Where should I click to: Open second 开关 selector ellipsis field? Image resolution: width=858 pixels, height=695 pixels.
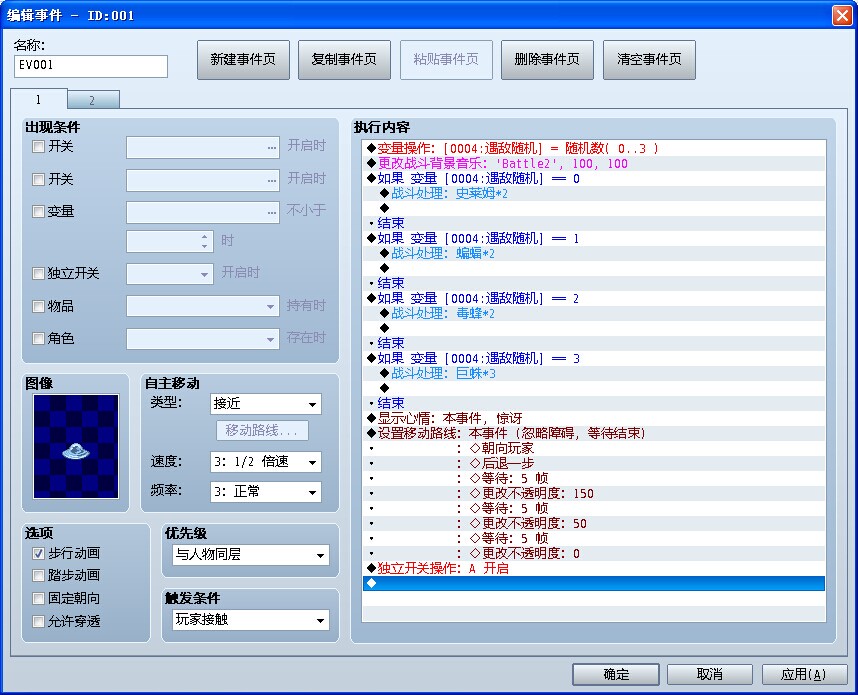point(203,181)
